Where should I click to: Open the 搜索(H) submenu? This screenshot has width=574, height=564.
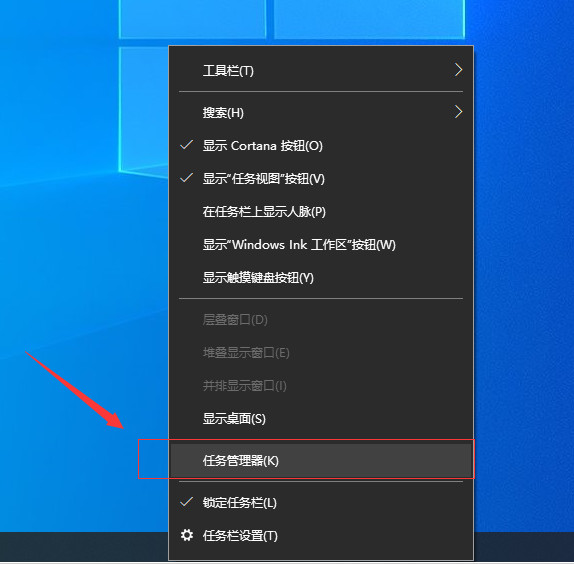[321, 112]
